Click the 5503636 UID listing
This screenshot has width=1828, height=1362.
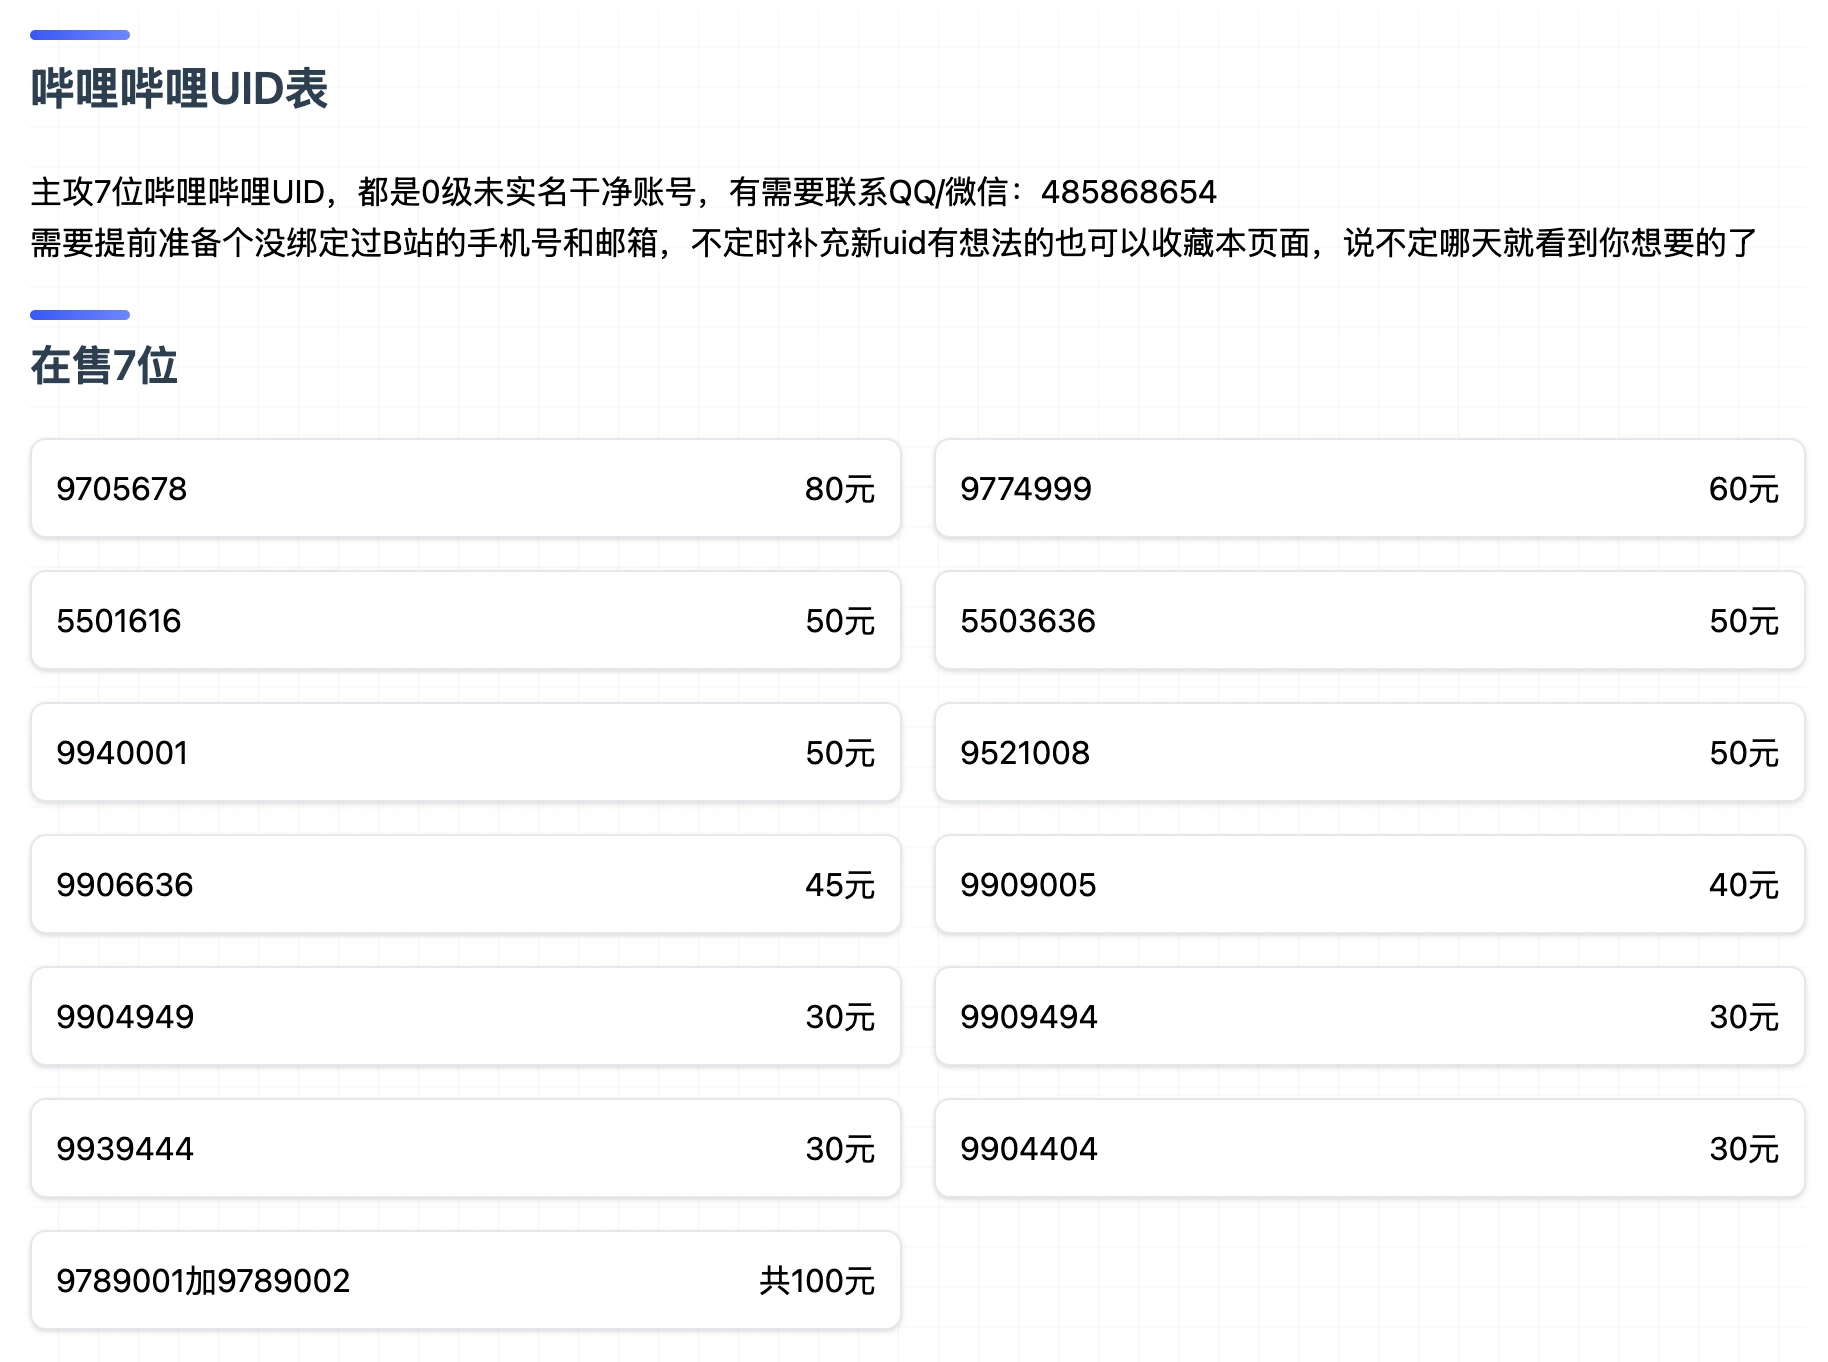point(1369,621)
